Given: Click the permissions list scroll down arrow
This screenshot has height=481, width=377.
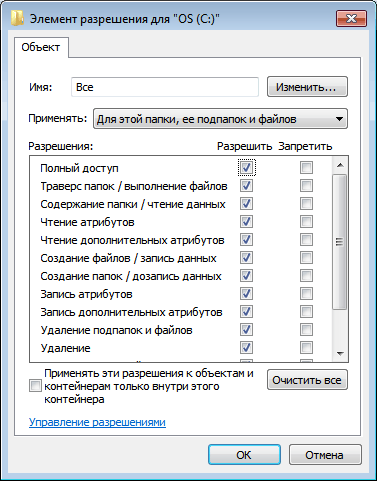Looking at the screenshot, I should 340,353.
